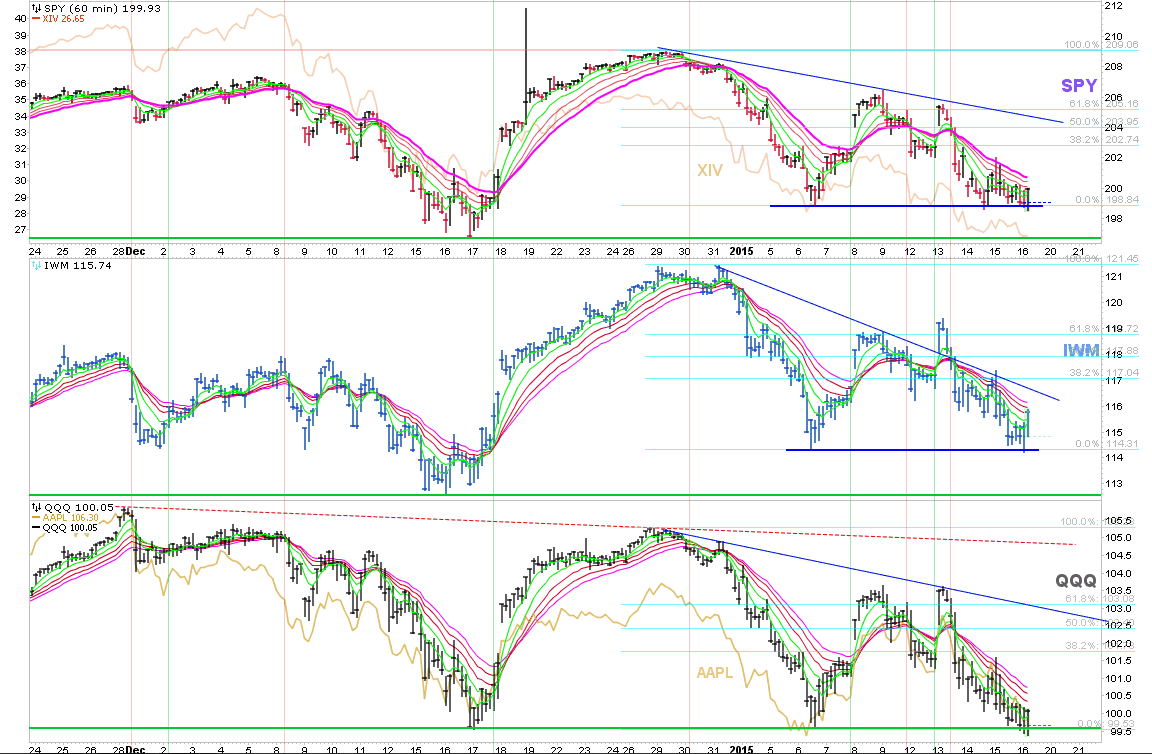The width and height of the screenshot is (1152, 754).
Task: Click the 50.0% 203.95 Fibonacci label
Action: click(x=1104, y=121)
